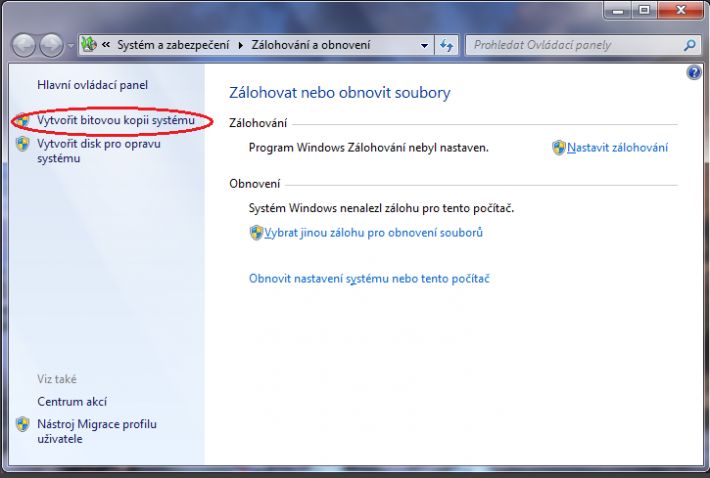The width and height of the screenshot is (710, 478).
Task: Click shield icon beside Nástroj Migrace profilu
Action: (22, 425)
